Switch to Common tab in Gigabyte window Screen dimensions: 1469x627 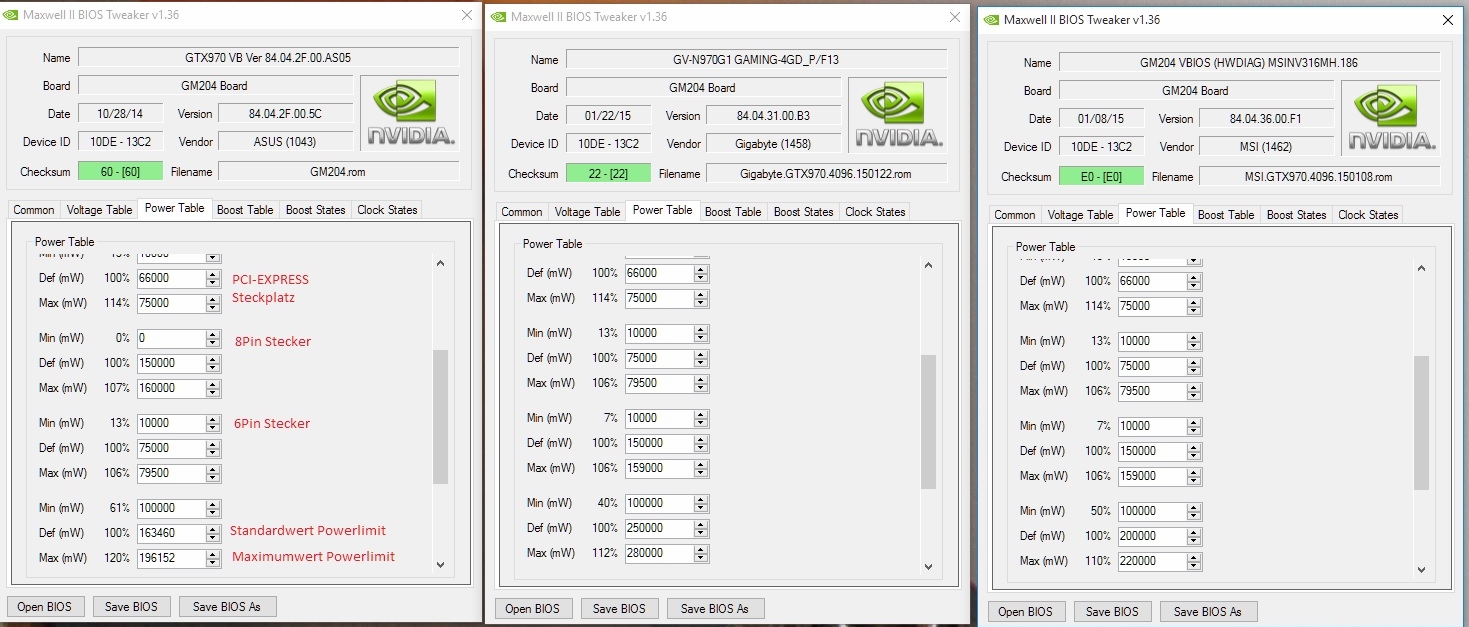click(522, 212)
